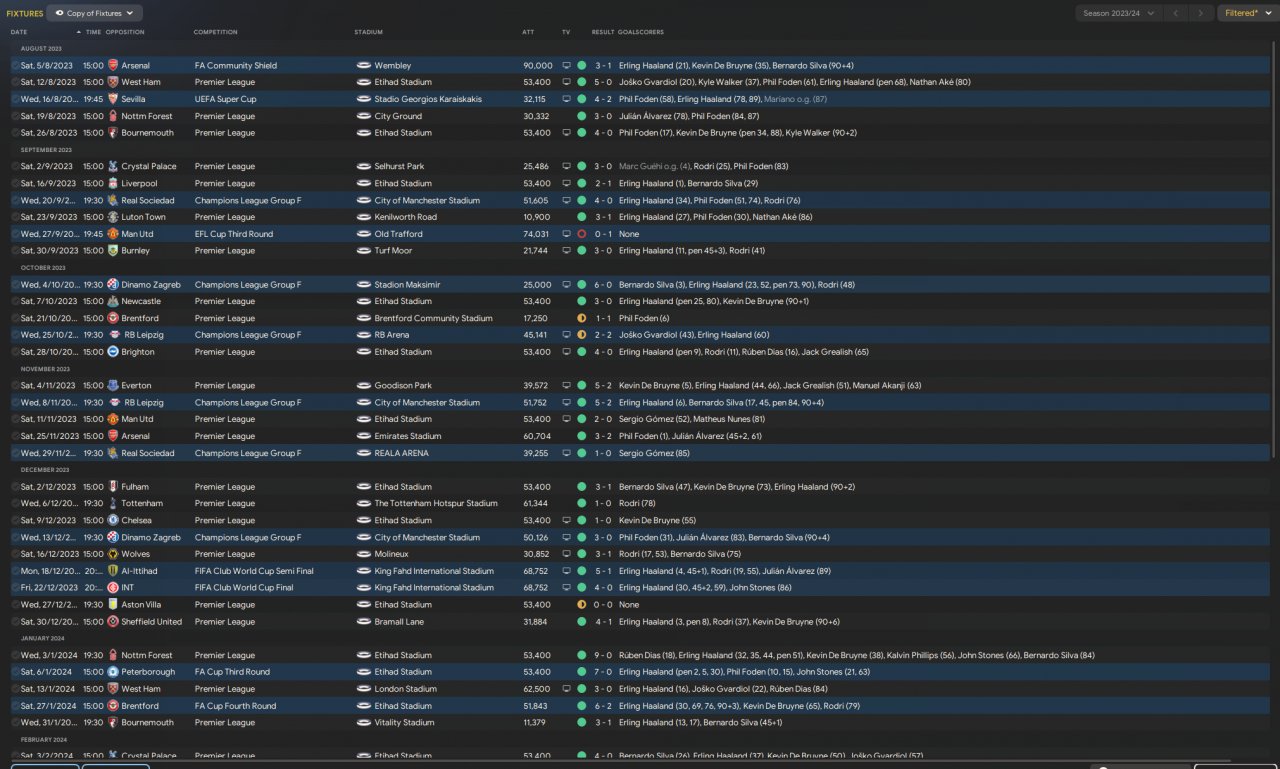
Task: Click the Al-Ittihad club badge
Action: coord(113,571)
